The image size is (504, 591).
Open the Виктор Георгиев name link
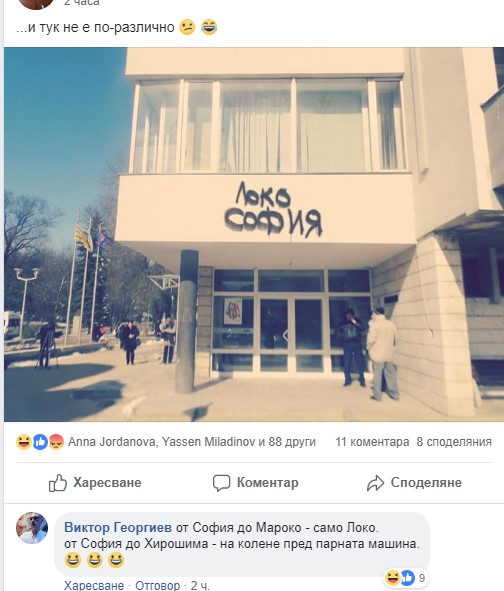(118, 527)
